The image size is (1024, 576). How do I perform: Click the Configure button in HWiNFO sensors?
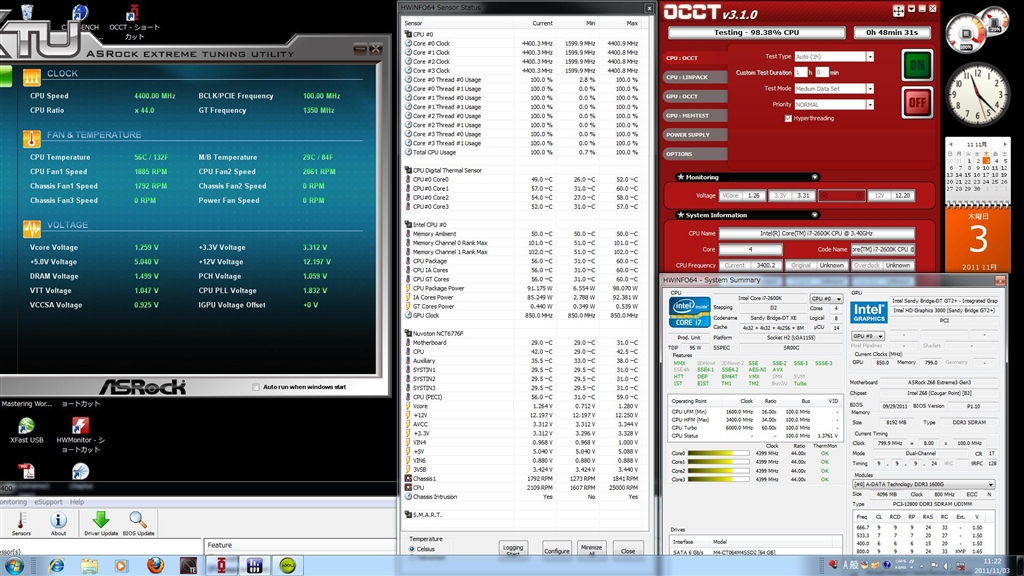(x=556, y=549)
